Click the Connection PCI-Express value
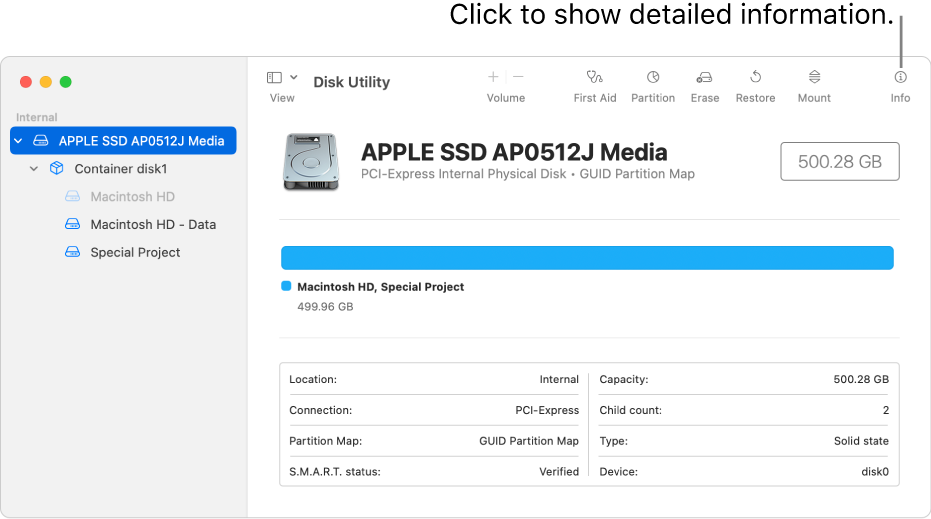 click(x=547, y=410)
